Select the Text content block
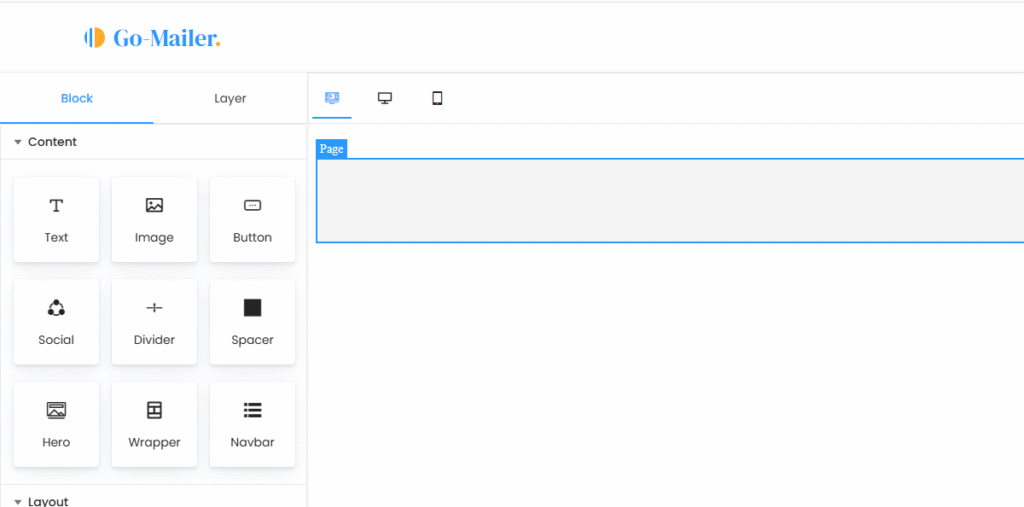The height and width of the screenshot is (507, 1024). pos(56,220)
